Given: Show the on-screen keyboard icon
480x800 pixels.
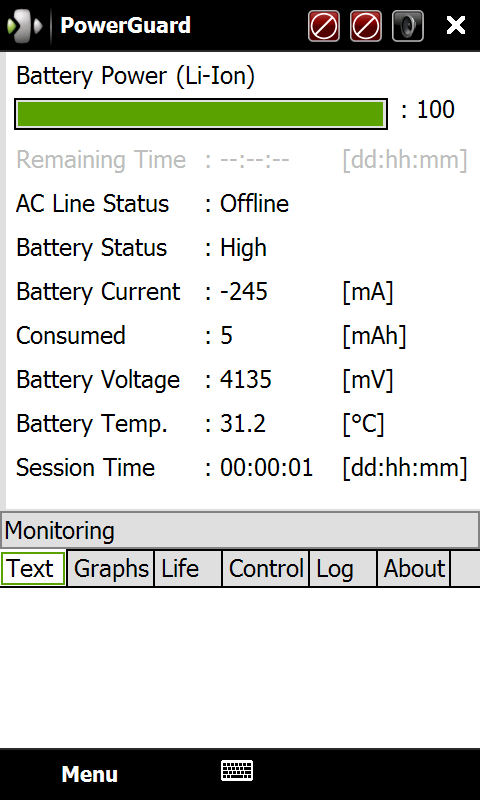Looking at the screenshot, I should (237, 770).
